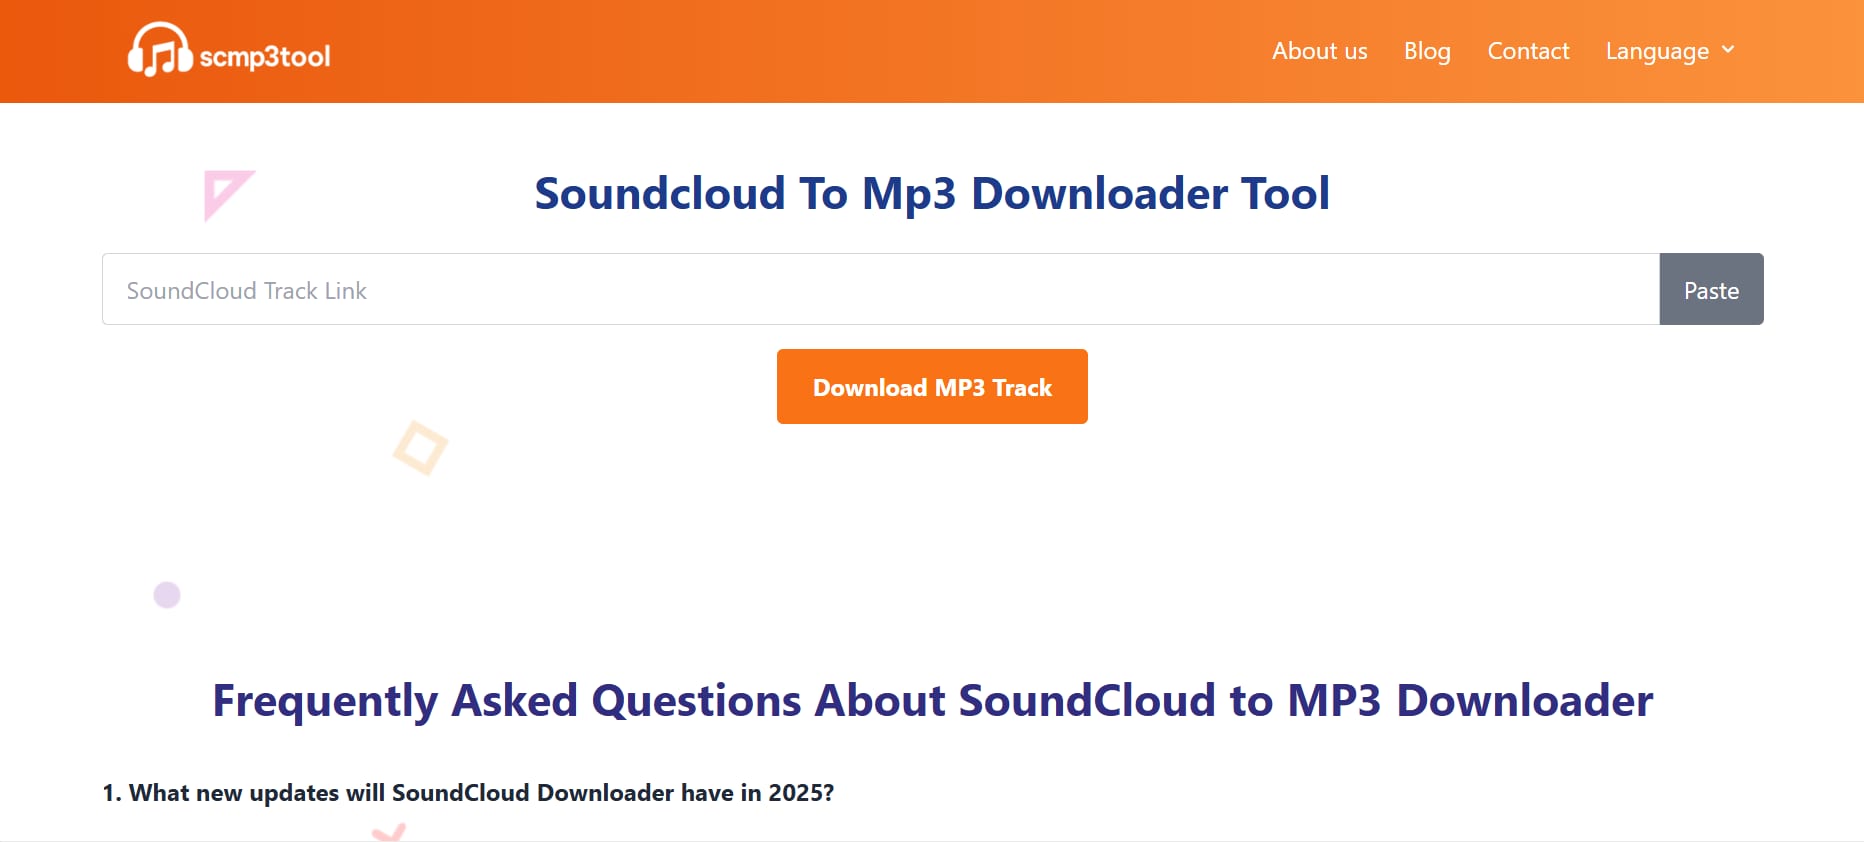Image resolution: width=1864 pixels, height=842 pixels.
Task: Open the About us page
Action: 1319,51
